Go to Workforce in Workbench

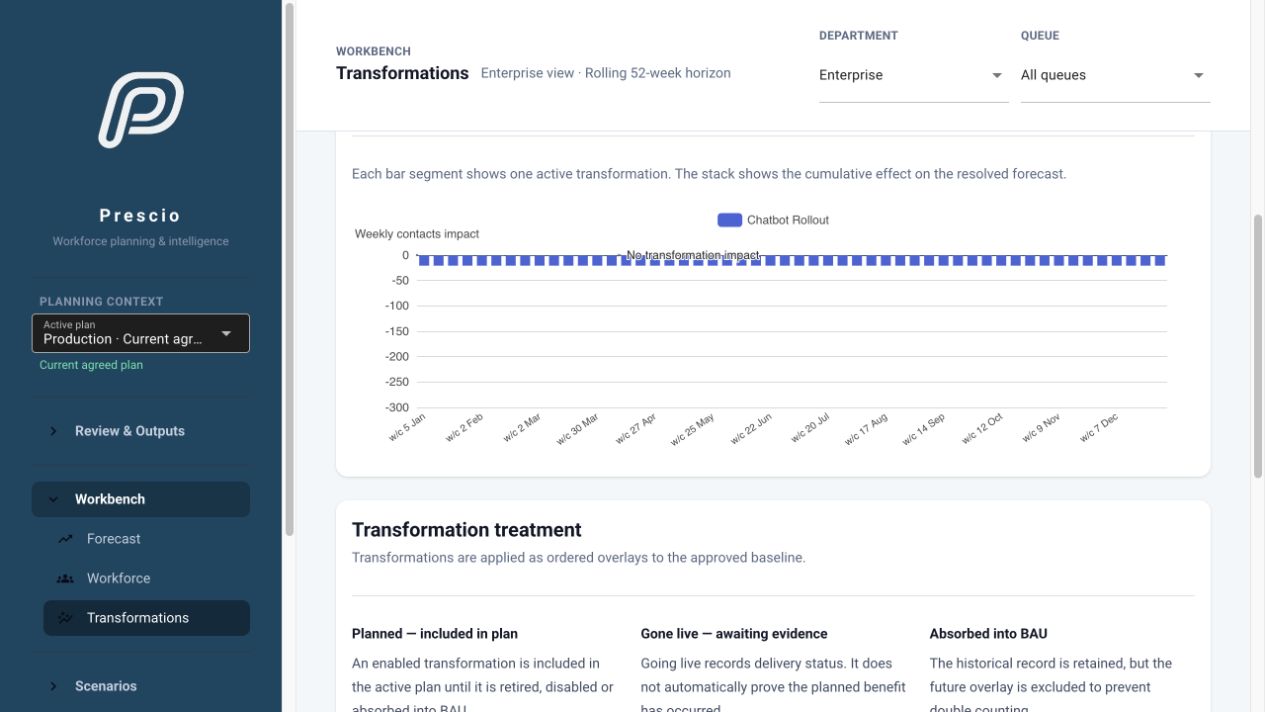(x=146, y=578)
